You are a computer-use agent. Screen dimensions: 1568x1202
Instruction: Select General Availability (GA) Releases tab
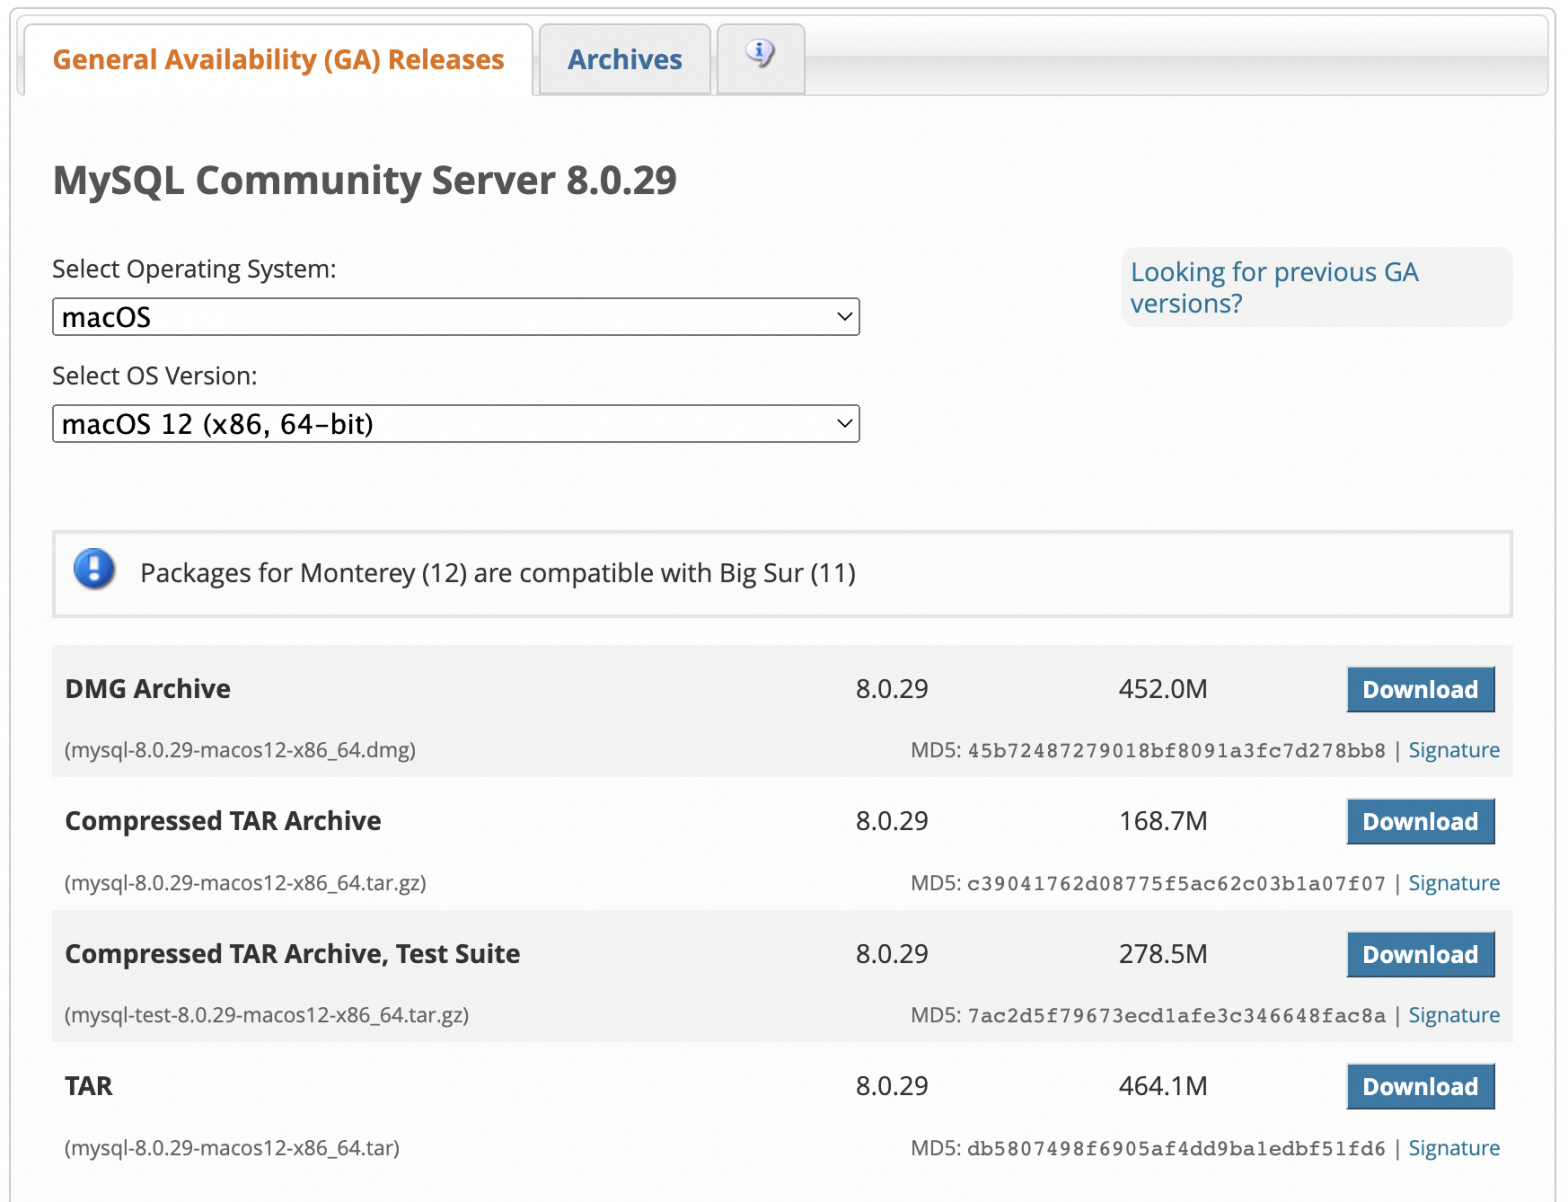(x=278, y=60)
